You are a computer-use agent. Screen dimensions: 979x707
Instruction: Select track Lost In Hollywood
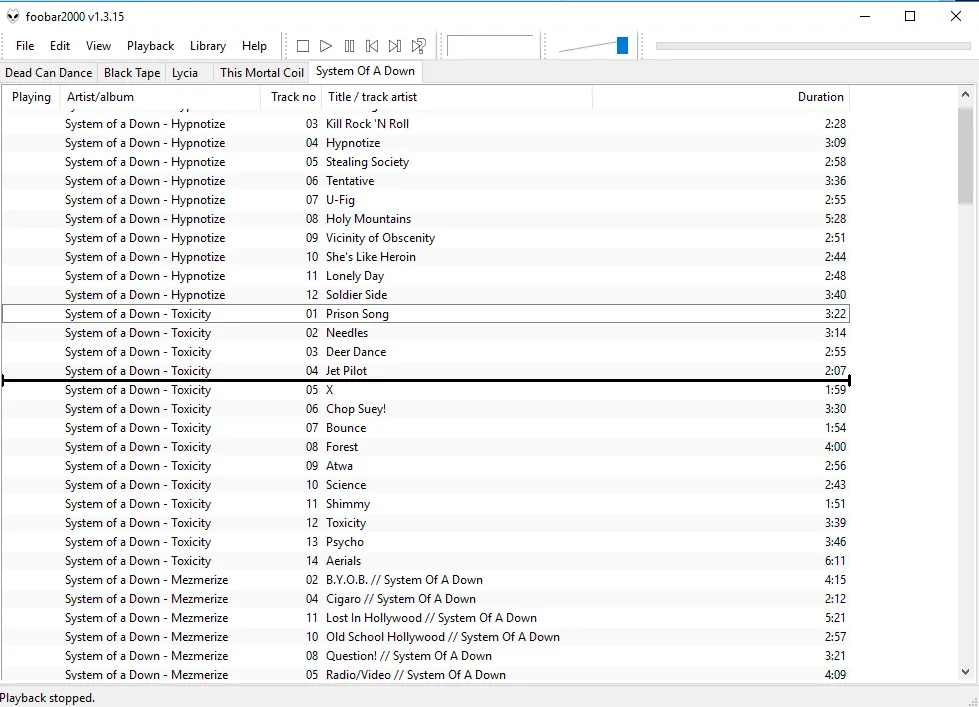[x=426, y=618]
